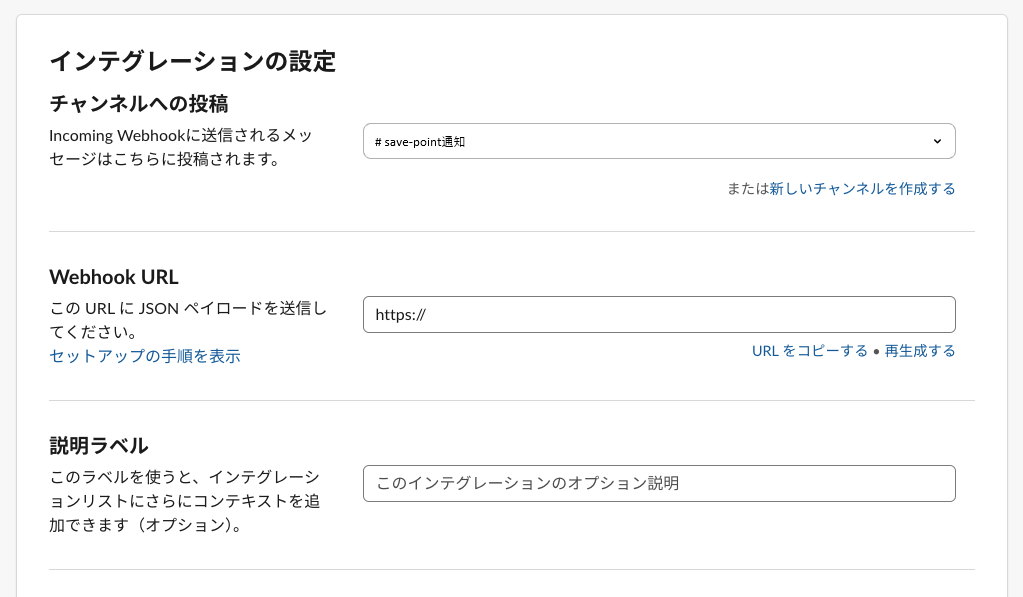This screenshot has width=1023, height=597.
Task: Click the Incoming Webhook description paragraph
Action: pyautogui.click(x=187, y=147)
